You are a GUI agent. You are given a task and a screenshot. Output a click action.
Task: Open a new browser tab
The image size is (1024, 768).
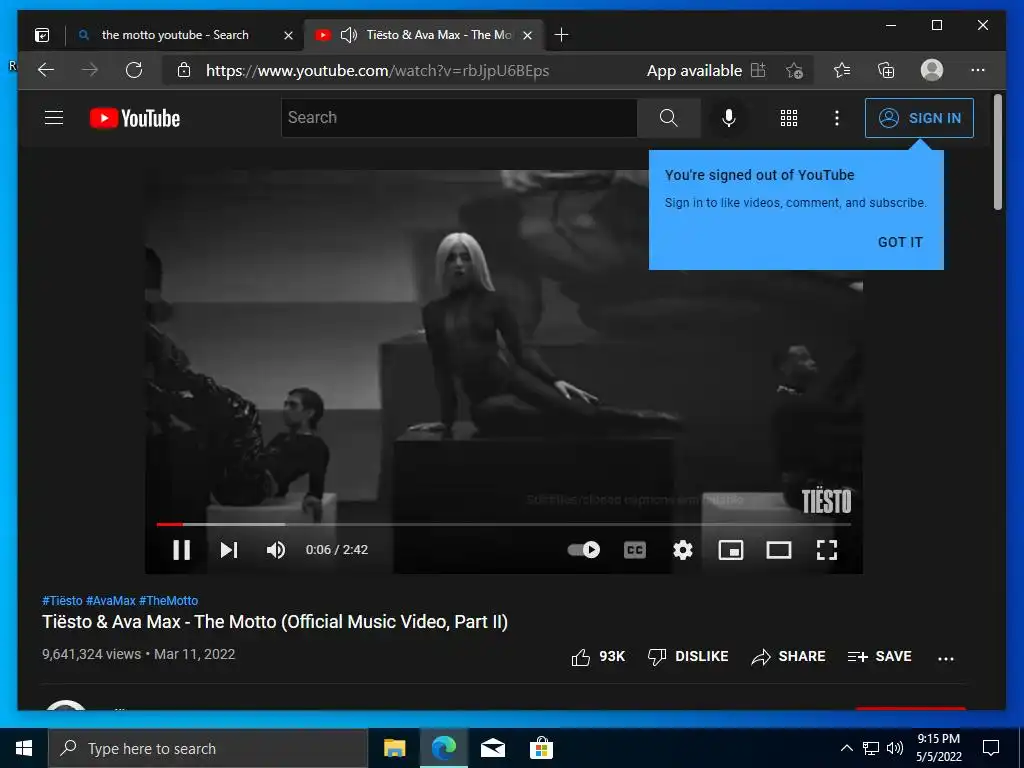[x=561, y=35]
